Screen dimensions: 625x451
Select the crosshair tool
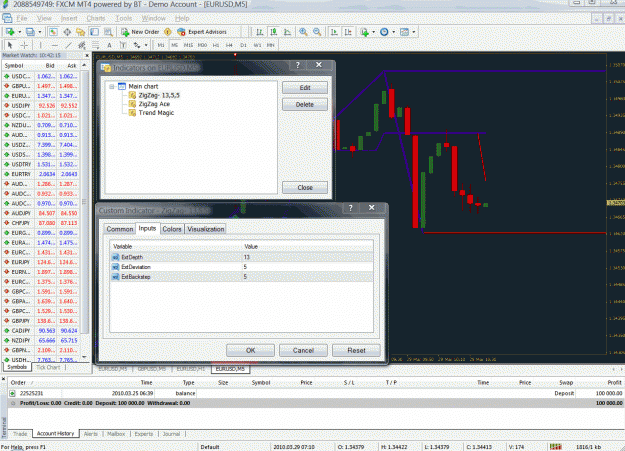click(x=24, y=45)
